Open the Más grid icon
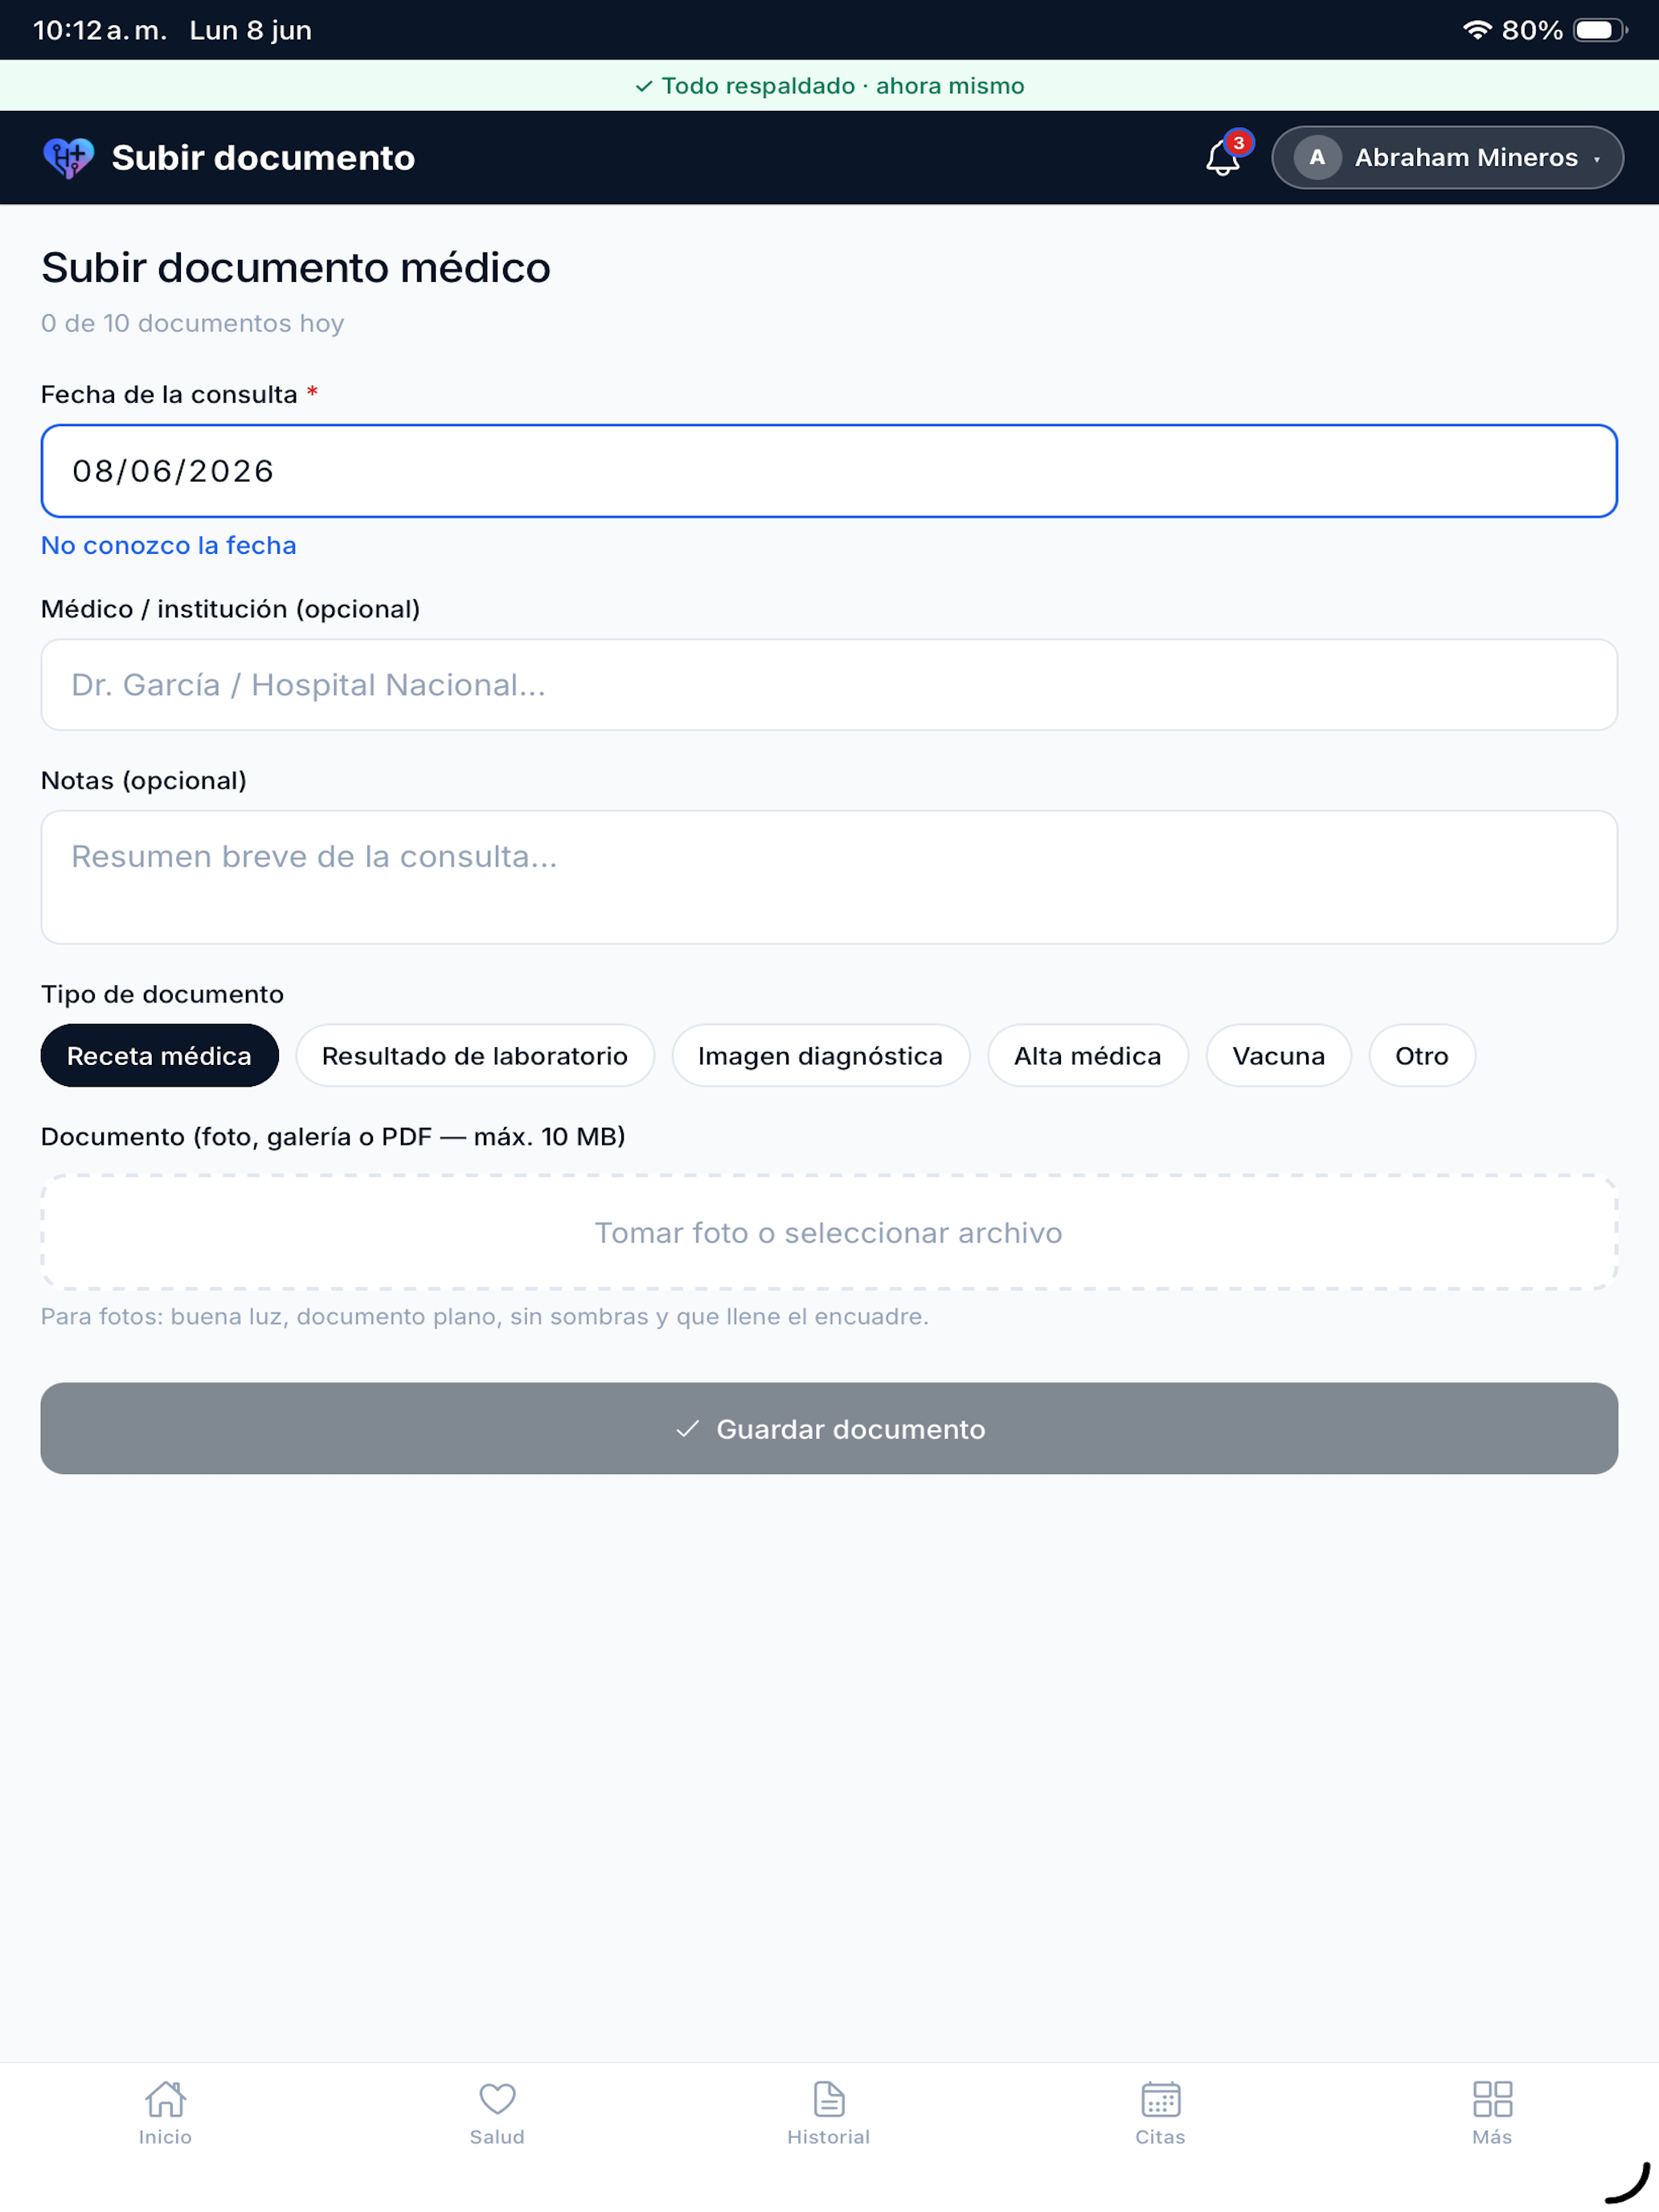The image size is (1659, 2212). pyautogui.click(x=1492, y=2099)
